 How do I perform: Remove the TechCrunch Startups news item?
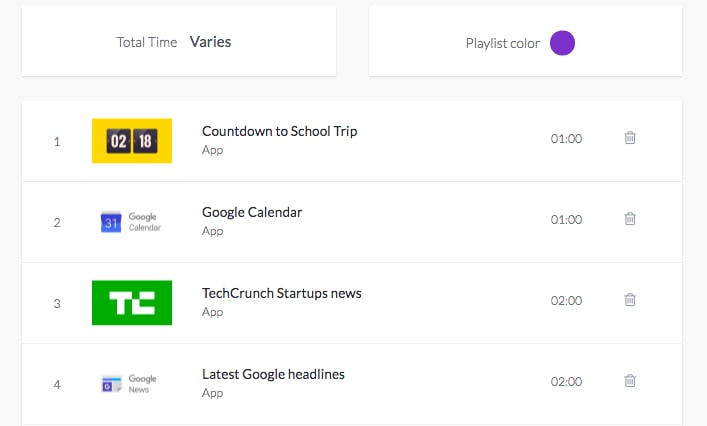pyautogui.click(x=630, y=299)
